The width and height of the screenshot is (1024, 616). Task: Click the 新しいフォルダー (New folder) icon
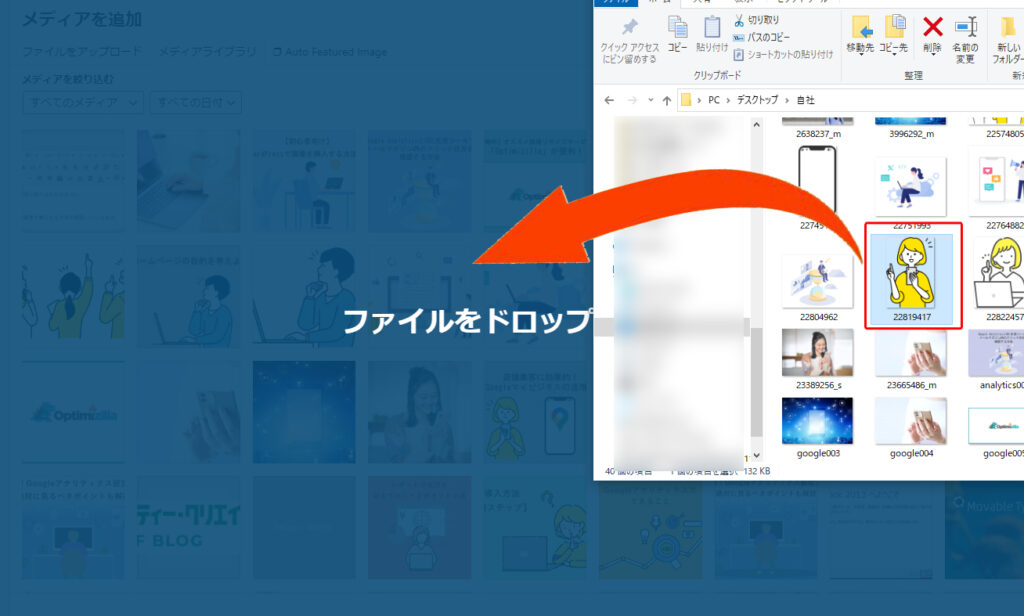pyautogui.click(x=1008, y=40)
